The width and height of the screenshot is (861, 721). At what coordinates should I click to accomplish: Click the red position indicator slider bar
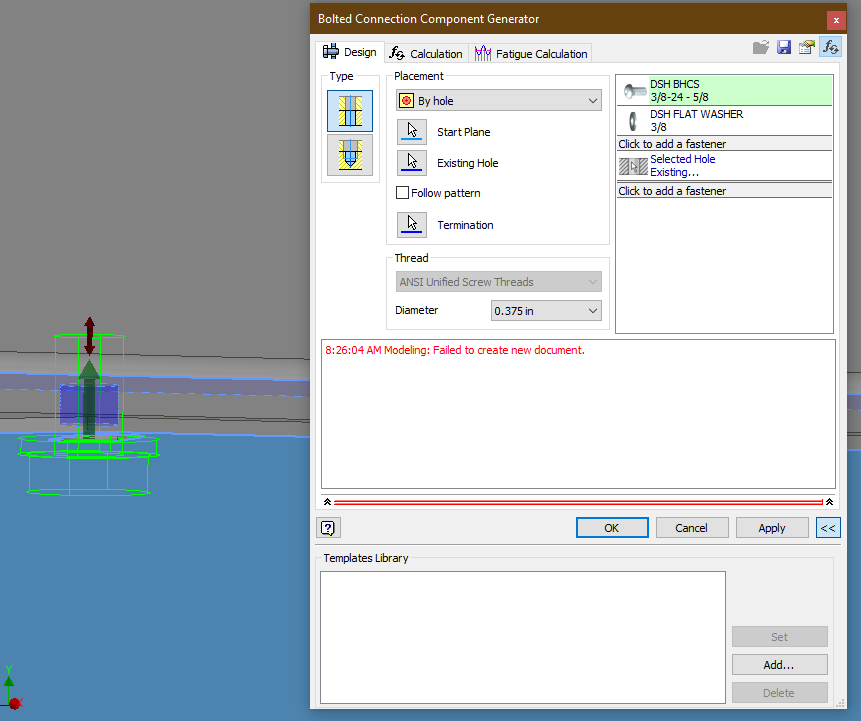578,501
